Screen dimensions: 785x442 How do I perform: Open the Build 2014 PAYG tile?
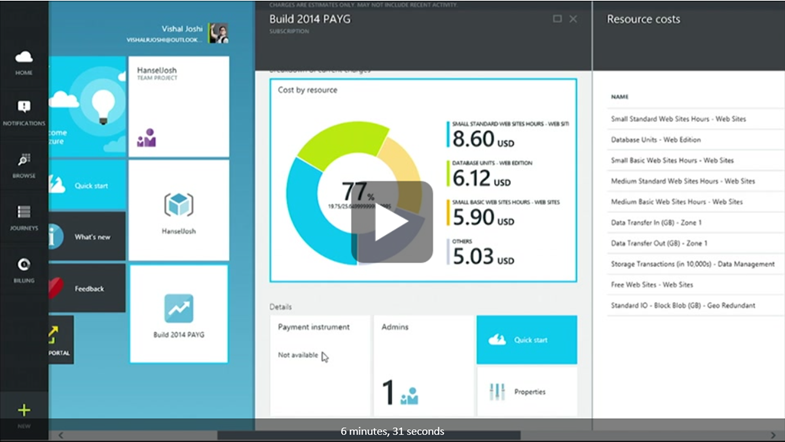coord(179,314)
